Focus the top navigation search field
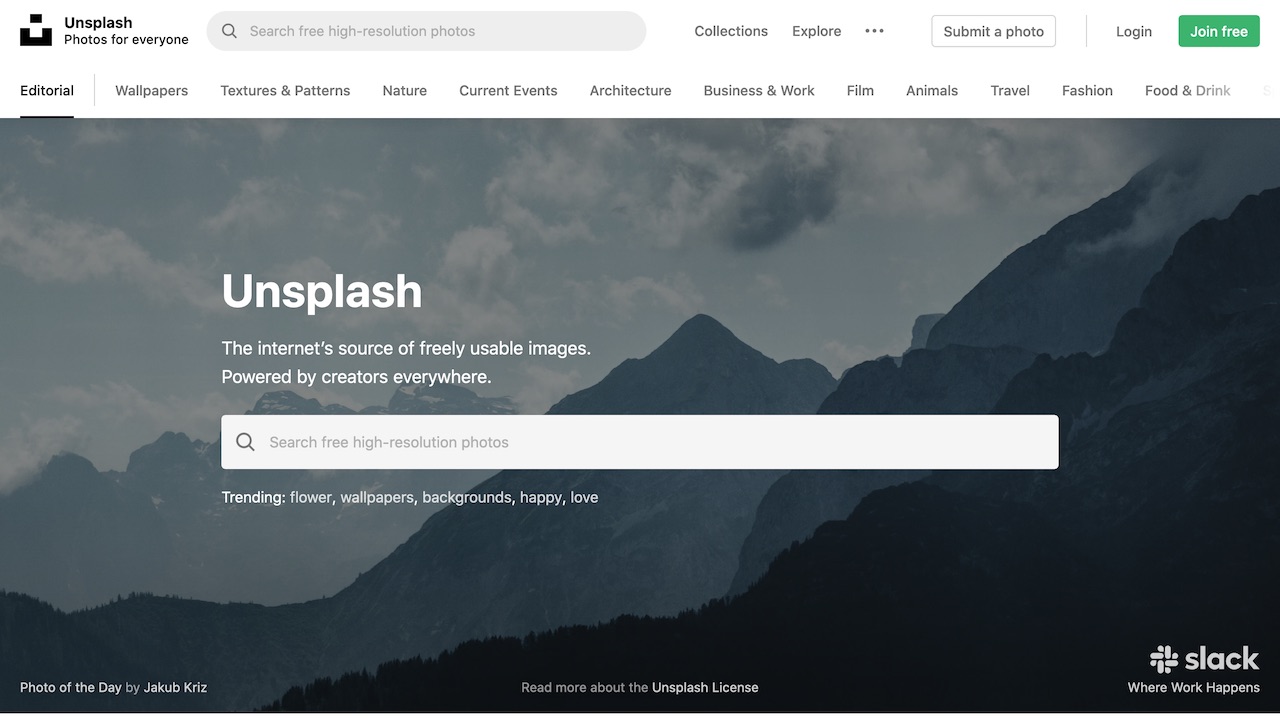 (x=426, y=31)
